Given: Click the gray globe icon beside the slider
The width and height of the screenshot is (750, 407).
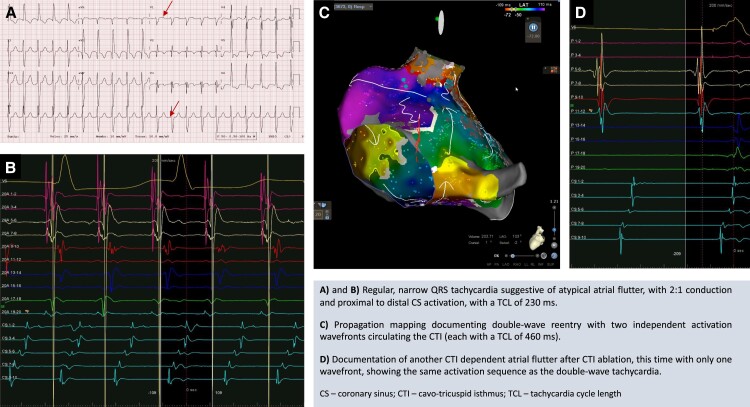Looking at the screenshot, I should click(x=543, y=256).
